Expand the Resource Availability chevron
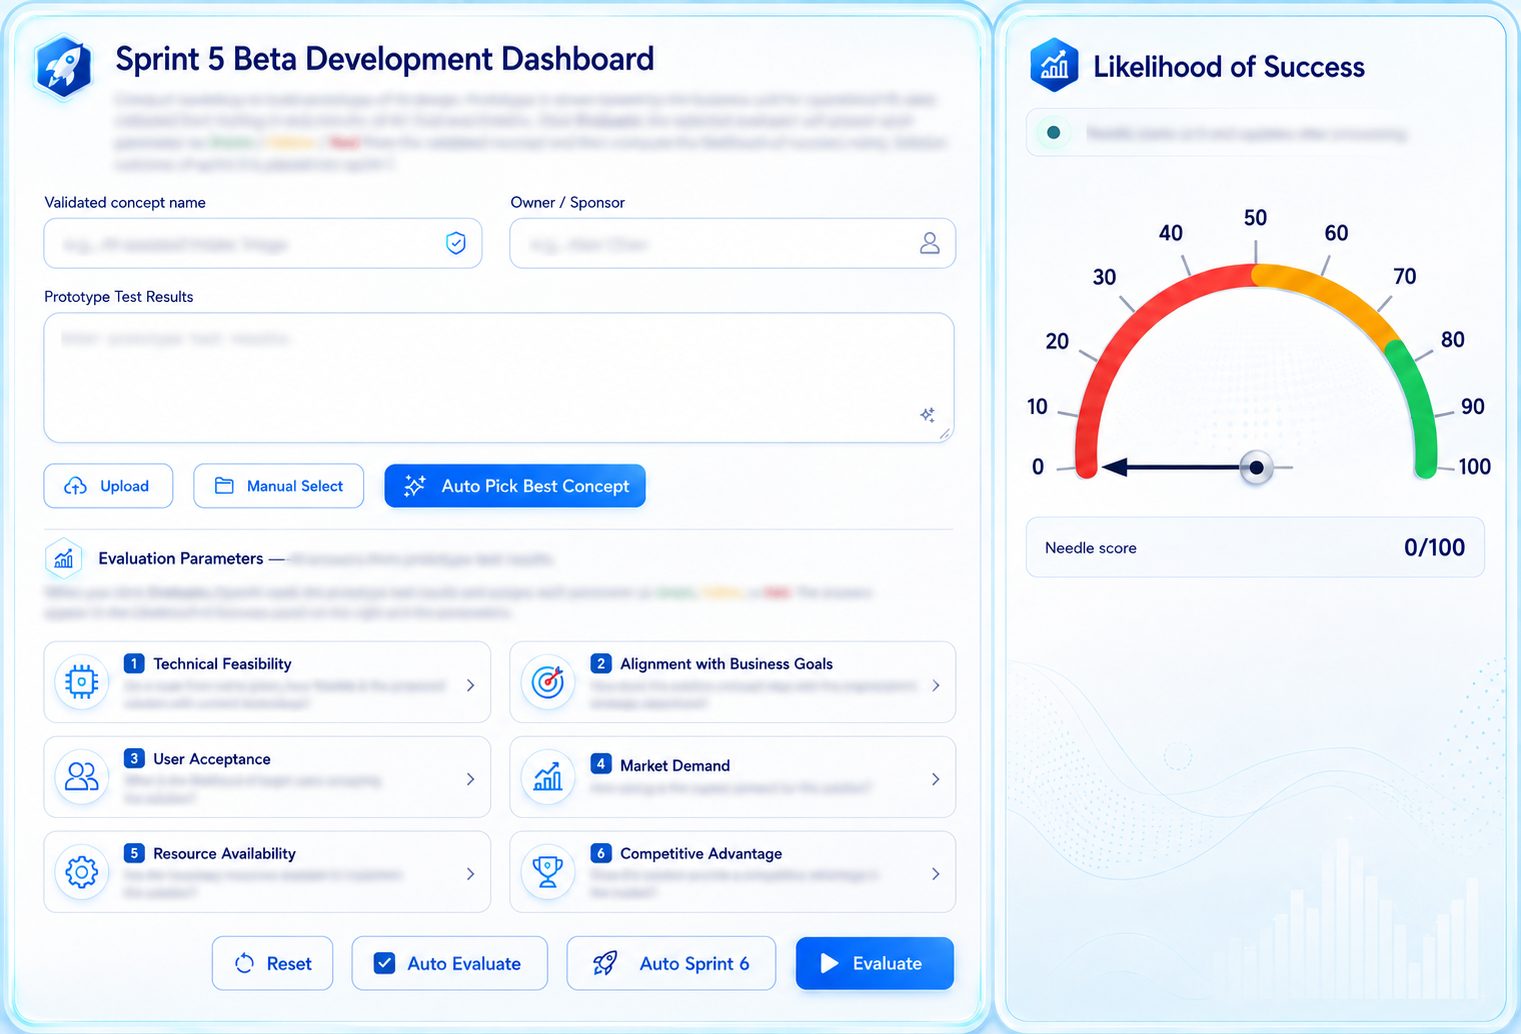 (x=470, y=874)
